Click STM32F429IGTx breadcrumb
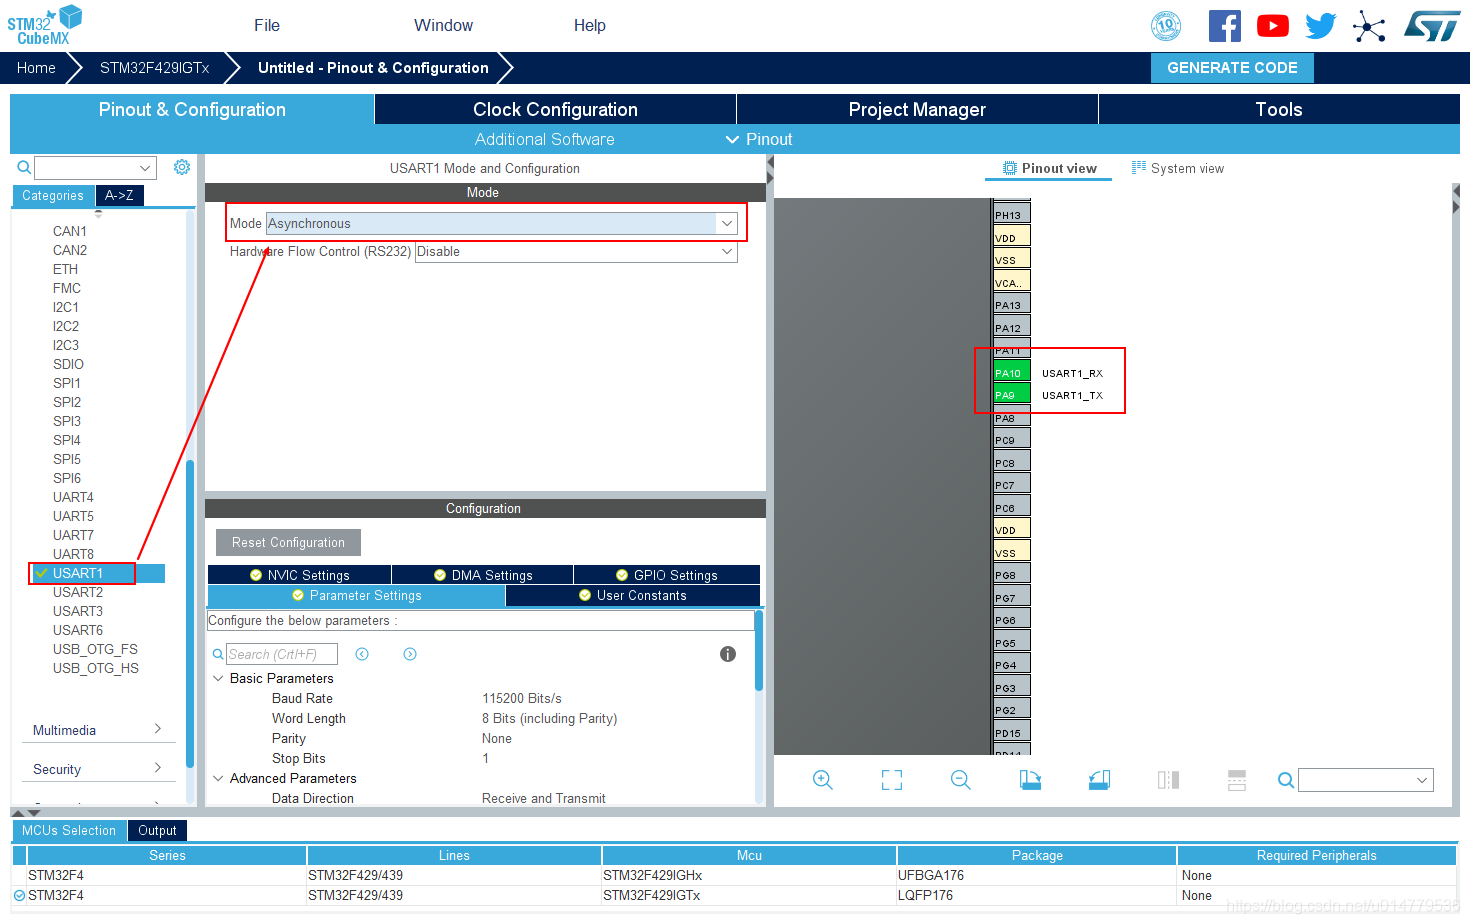The width and height of the screenshot is (1470, 924). point(154,68)
